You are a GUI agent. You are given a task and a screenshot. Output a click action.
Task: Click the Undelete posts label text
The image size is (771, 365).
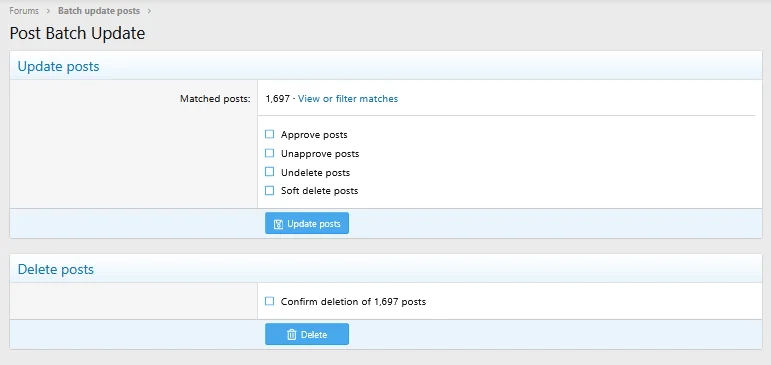point(316,173)
